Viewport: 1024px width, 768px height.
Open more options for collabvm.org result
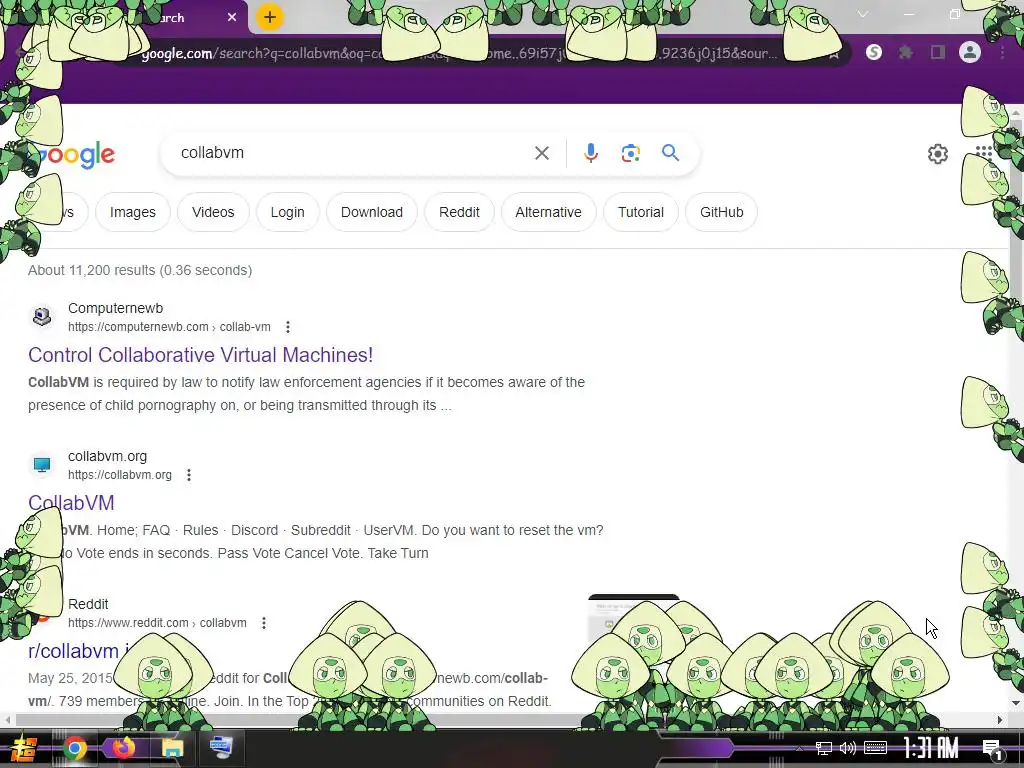point(189,475)
